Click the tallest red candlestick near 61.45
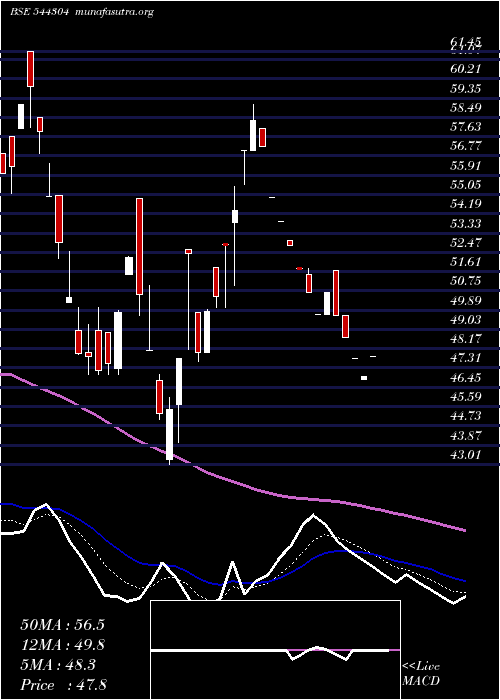 30,69
